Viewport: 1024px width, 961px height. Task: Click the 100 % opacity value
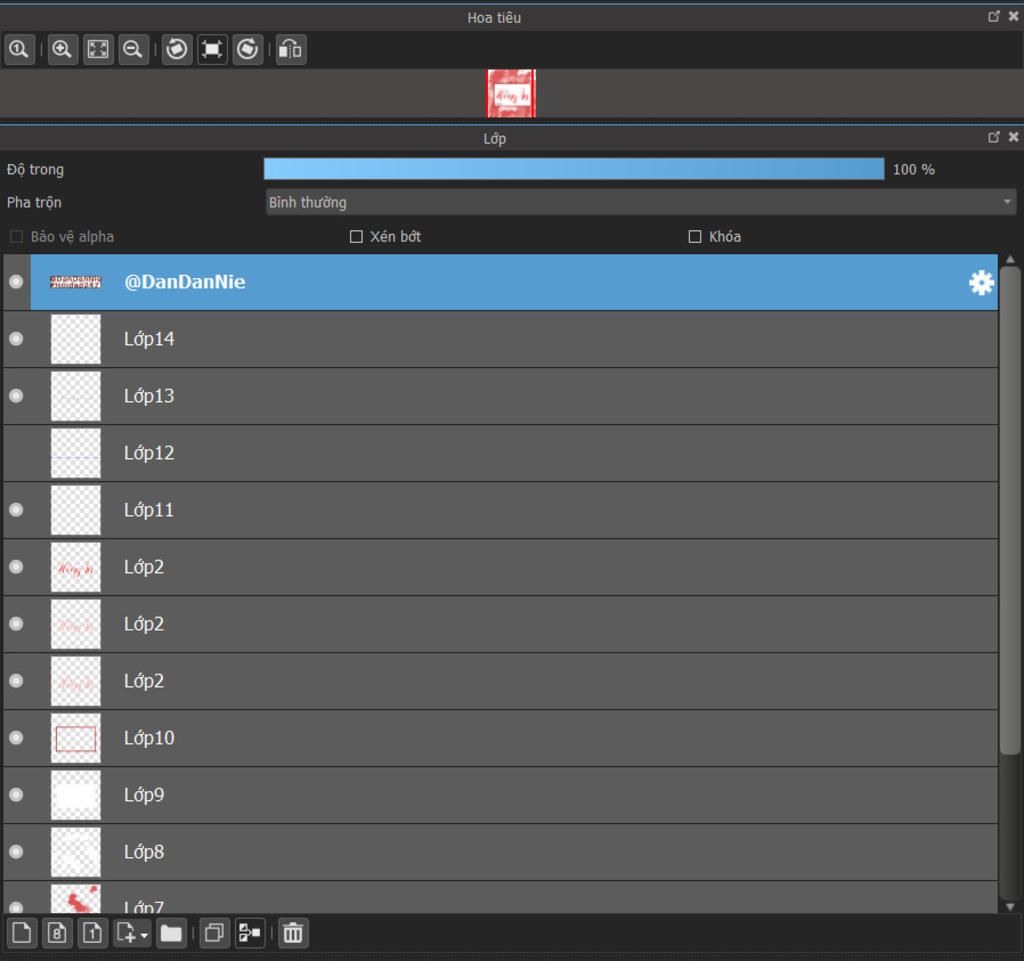914,170
